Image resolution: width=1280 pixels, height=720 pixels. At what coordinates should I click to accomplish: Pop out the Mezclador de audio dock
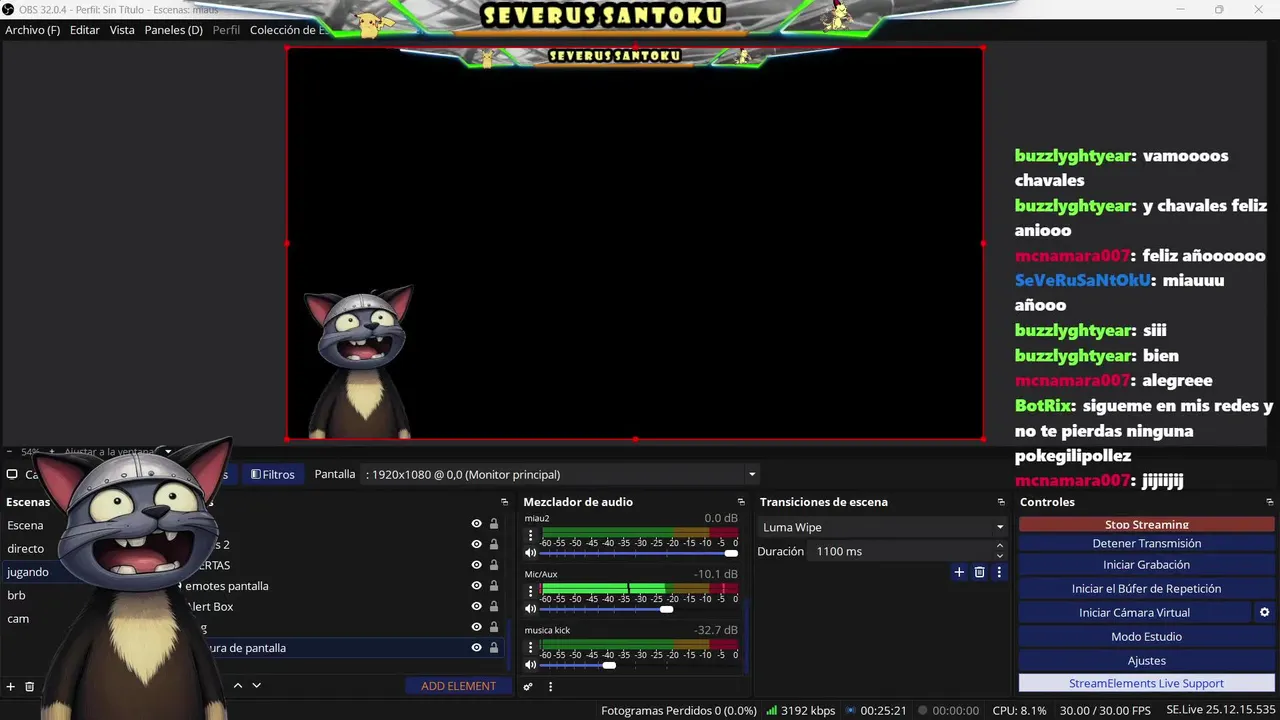[x=741, y=502]
